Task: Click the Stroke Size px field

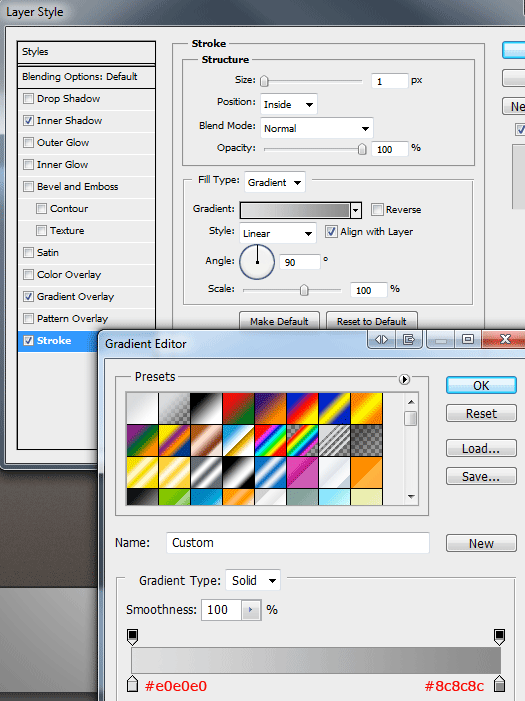Action: (390, 81)
